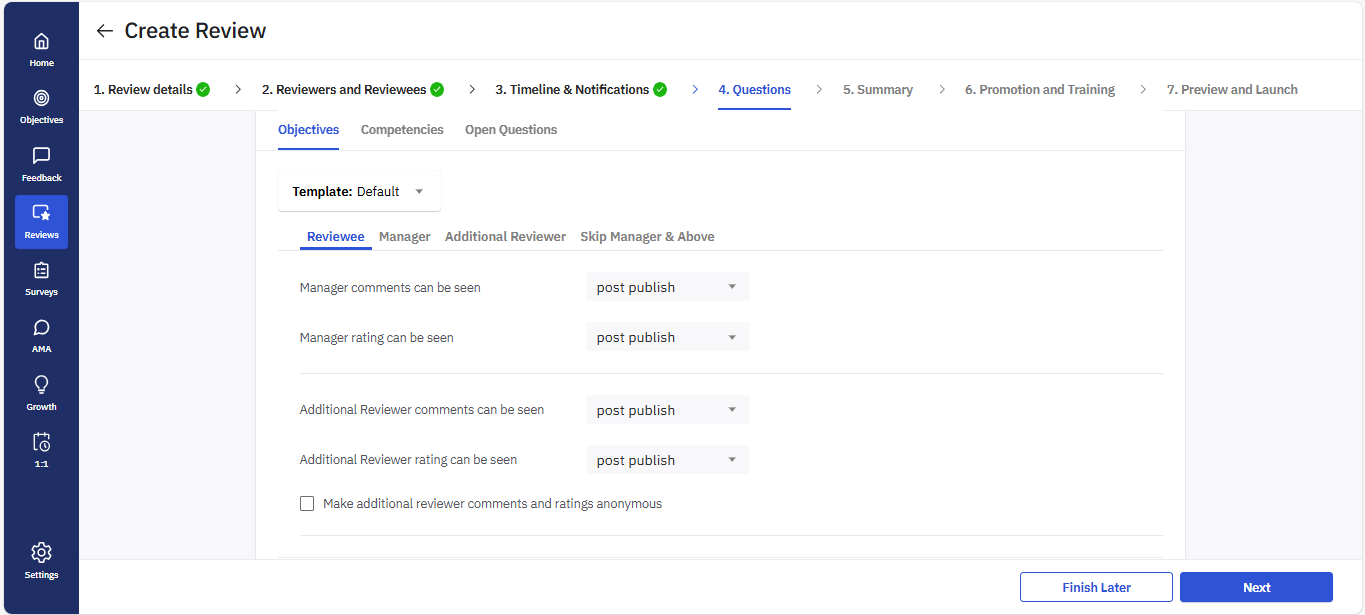
Task: Jump to step 5 Summary
Action: (x=877, y=90)
